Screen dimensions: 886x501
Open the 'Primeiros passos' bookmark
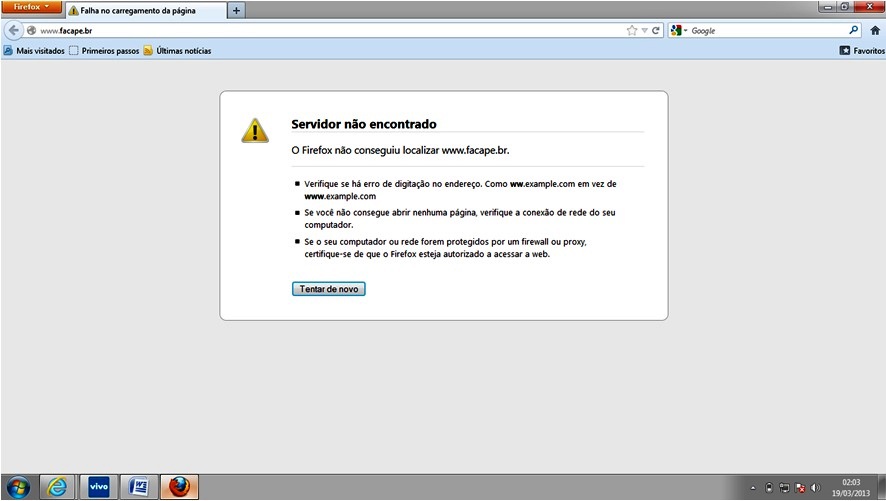point(104,50)
